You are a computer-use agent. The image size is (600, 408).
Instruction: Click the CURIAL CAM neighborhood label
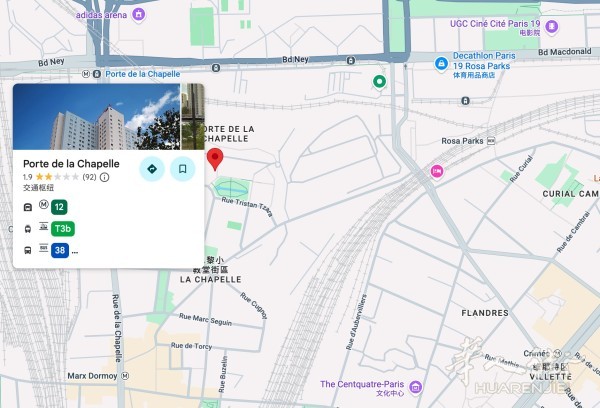(571, 194)
